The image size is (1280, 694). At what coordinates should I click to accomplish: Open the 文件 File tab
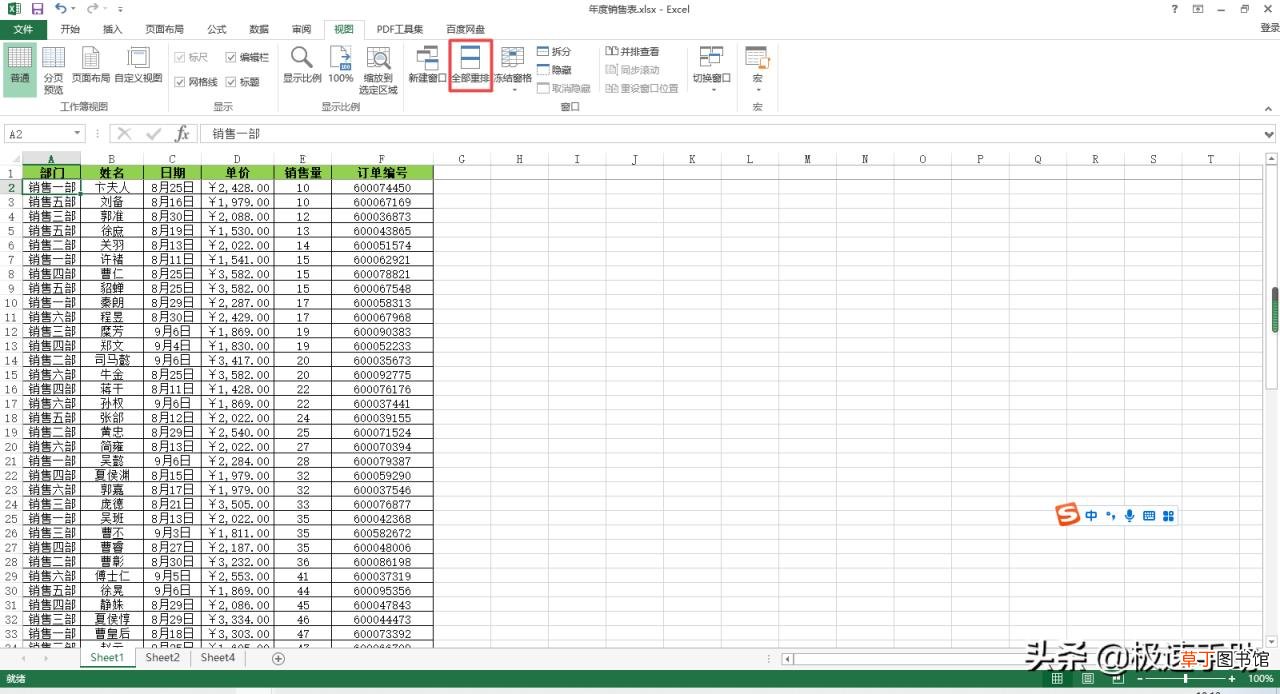coord(23,29)
